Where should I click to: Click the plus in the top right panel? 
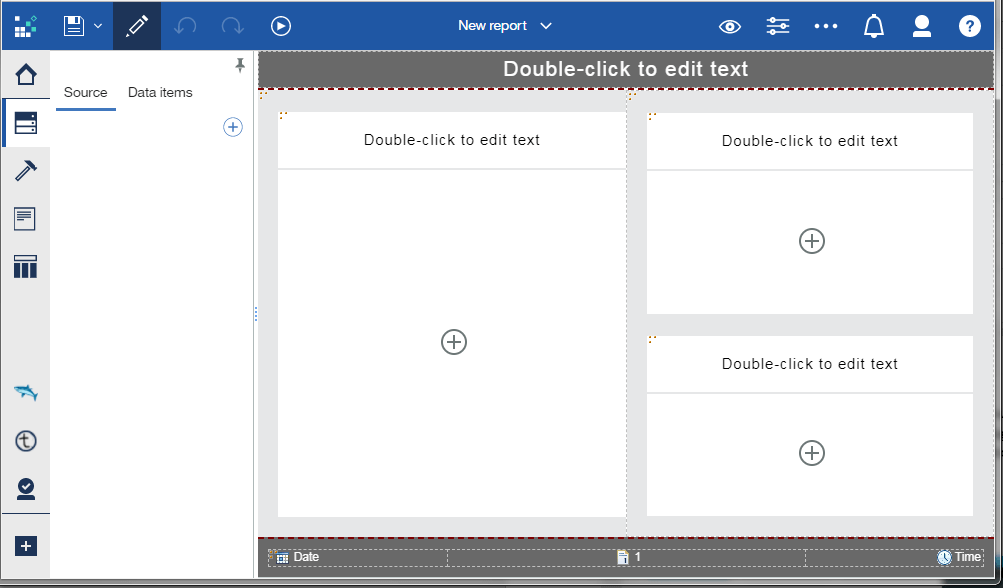click(x=812, y=241)
